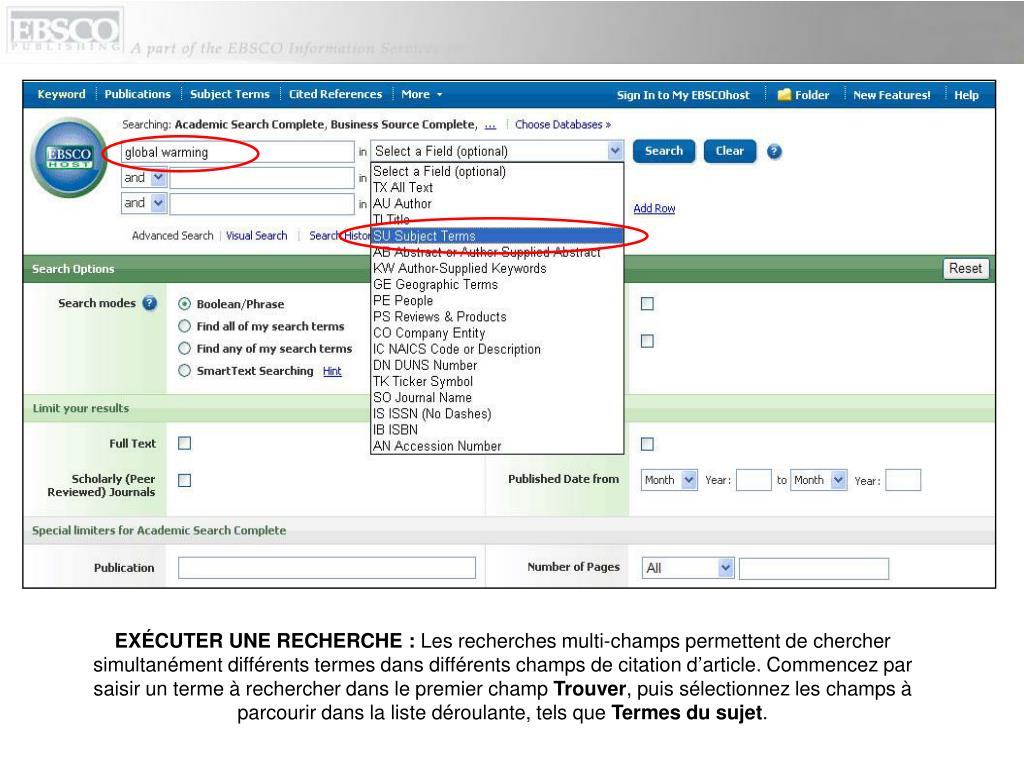Click the third search term field
Image resolution: width=1024 pixels, height=768 pixels.
[x=262, y=203]
